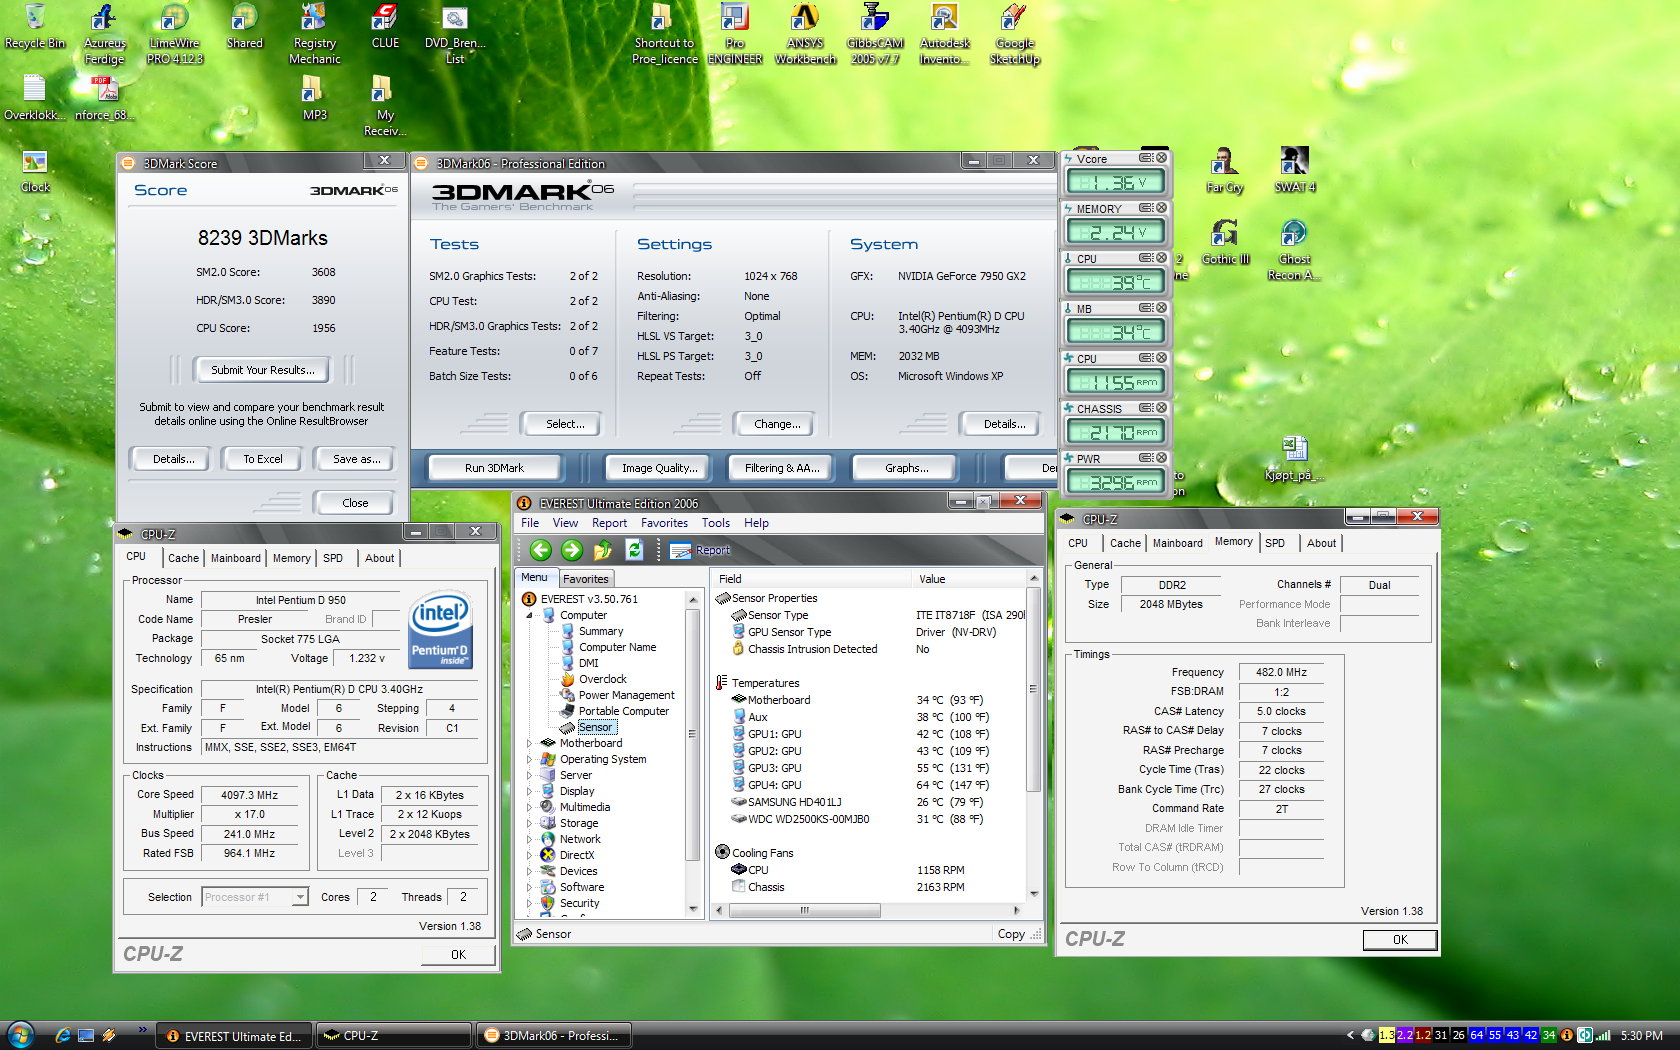This screenshot has width=1680, height=1050.
Task: Click the EVEREST value pane vertical scrollbar
Action: click(x=1033, y=689)
